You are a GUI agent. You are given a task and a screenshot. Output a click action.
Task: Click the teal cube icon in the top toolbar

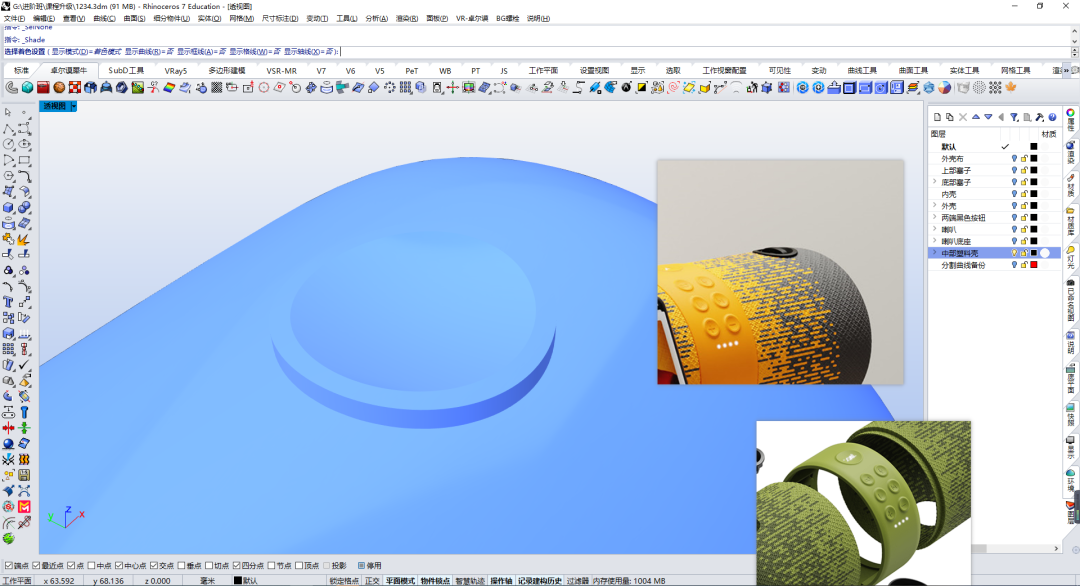tap(27, 87)
